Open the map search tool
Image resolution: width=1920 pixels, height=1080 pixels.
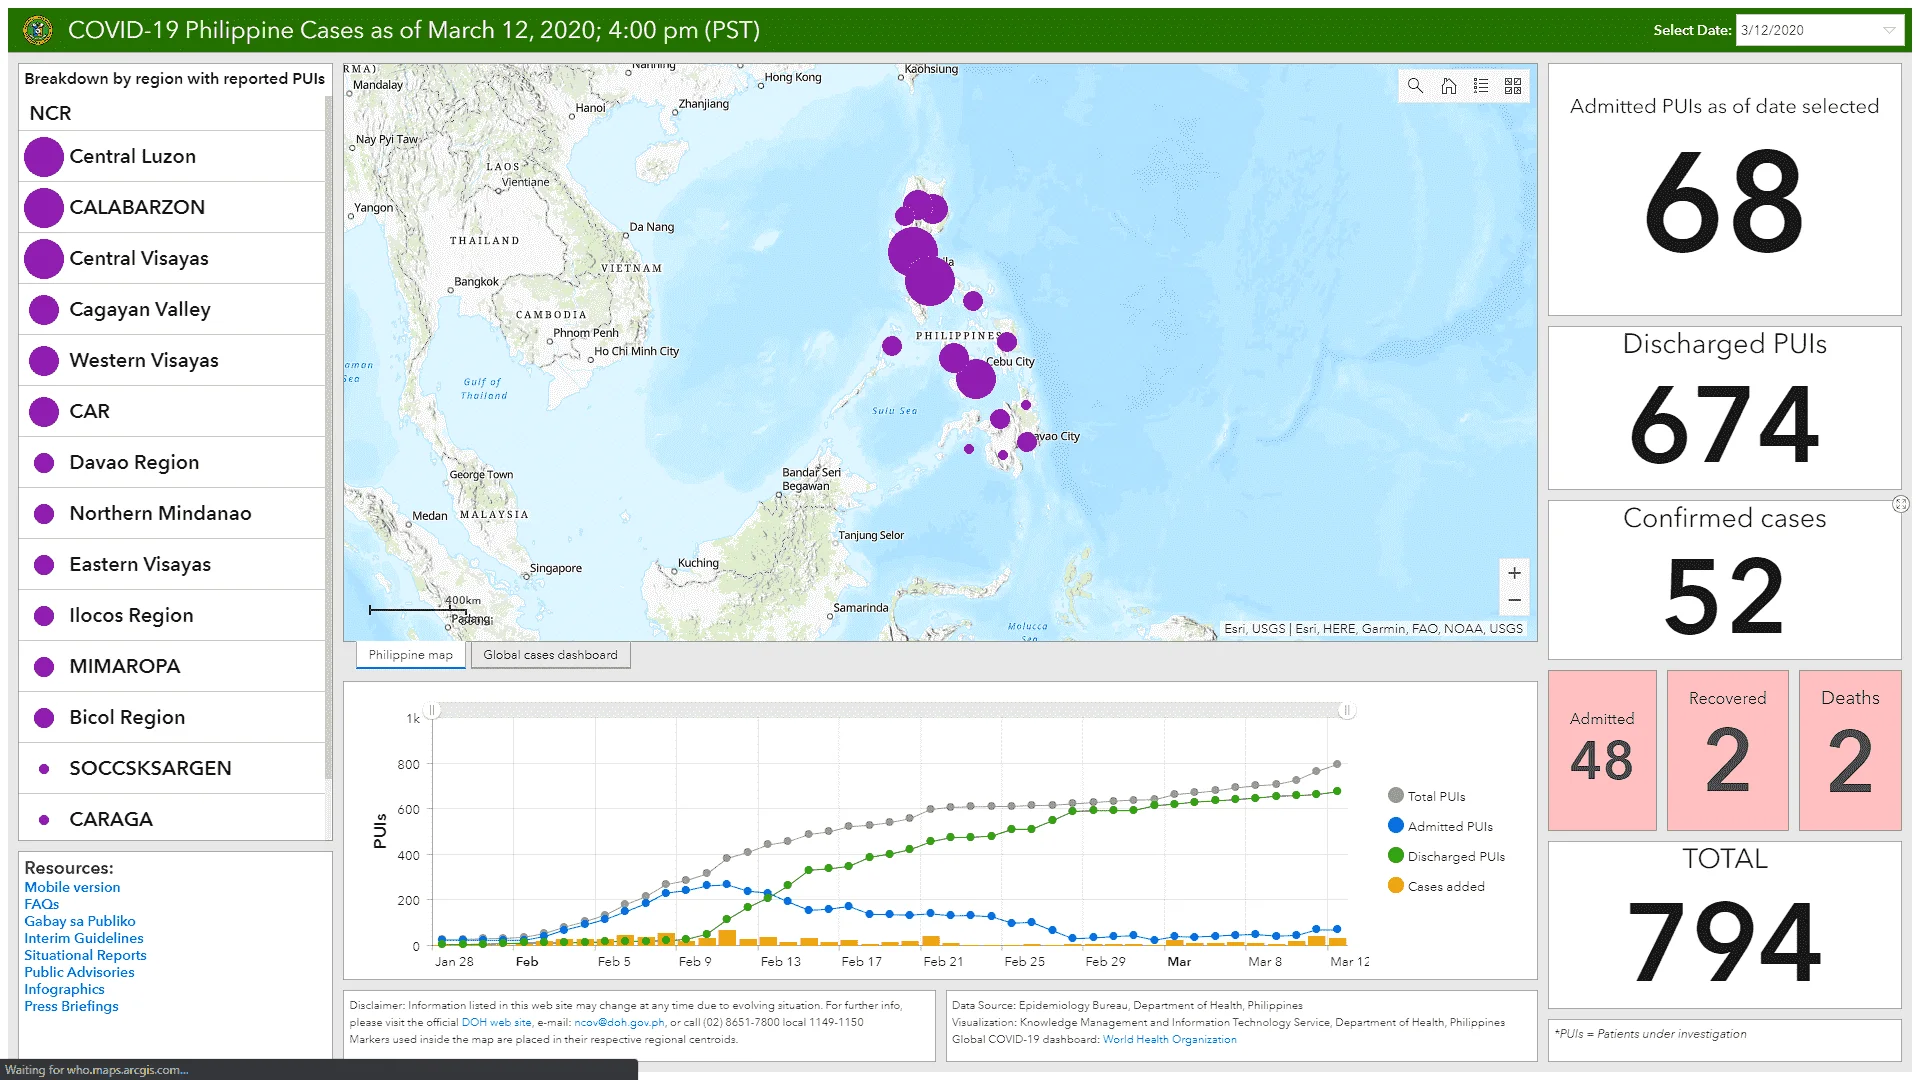pyautogui.click(x=1415, y=86)
